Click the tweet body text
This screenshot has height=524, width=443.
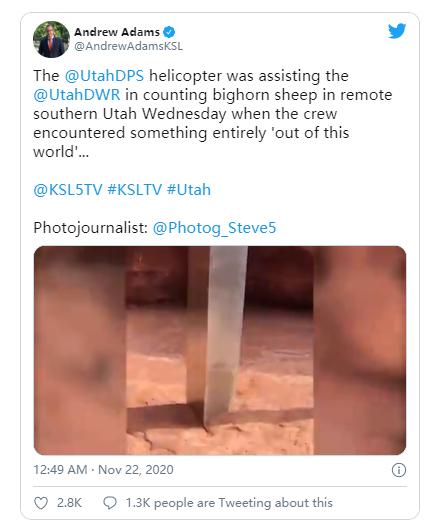pyautogui.click(x=213, y=114)
